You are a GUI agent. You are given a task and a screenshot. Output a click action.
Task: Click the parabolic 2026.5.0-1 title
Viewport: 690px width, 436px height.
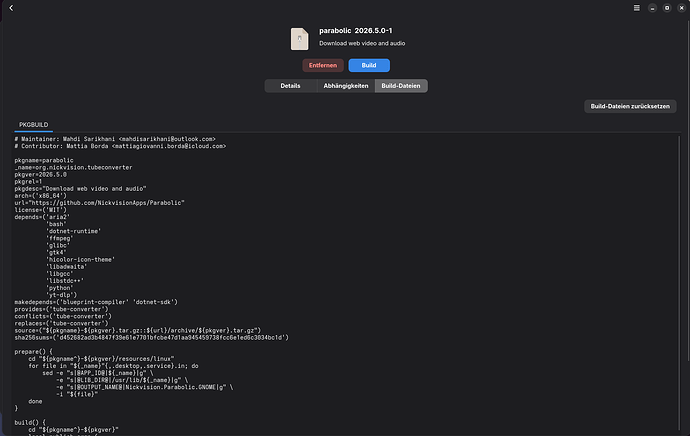[356, 30]
